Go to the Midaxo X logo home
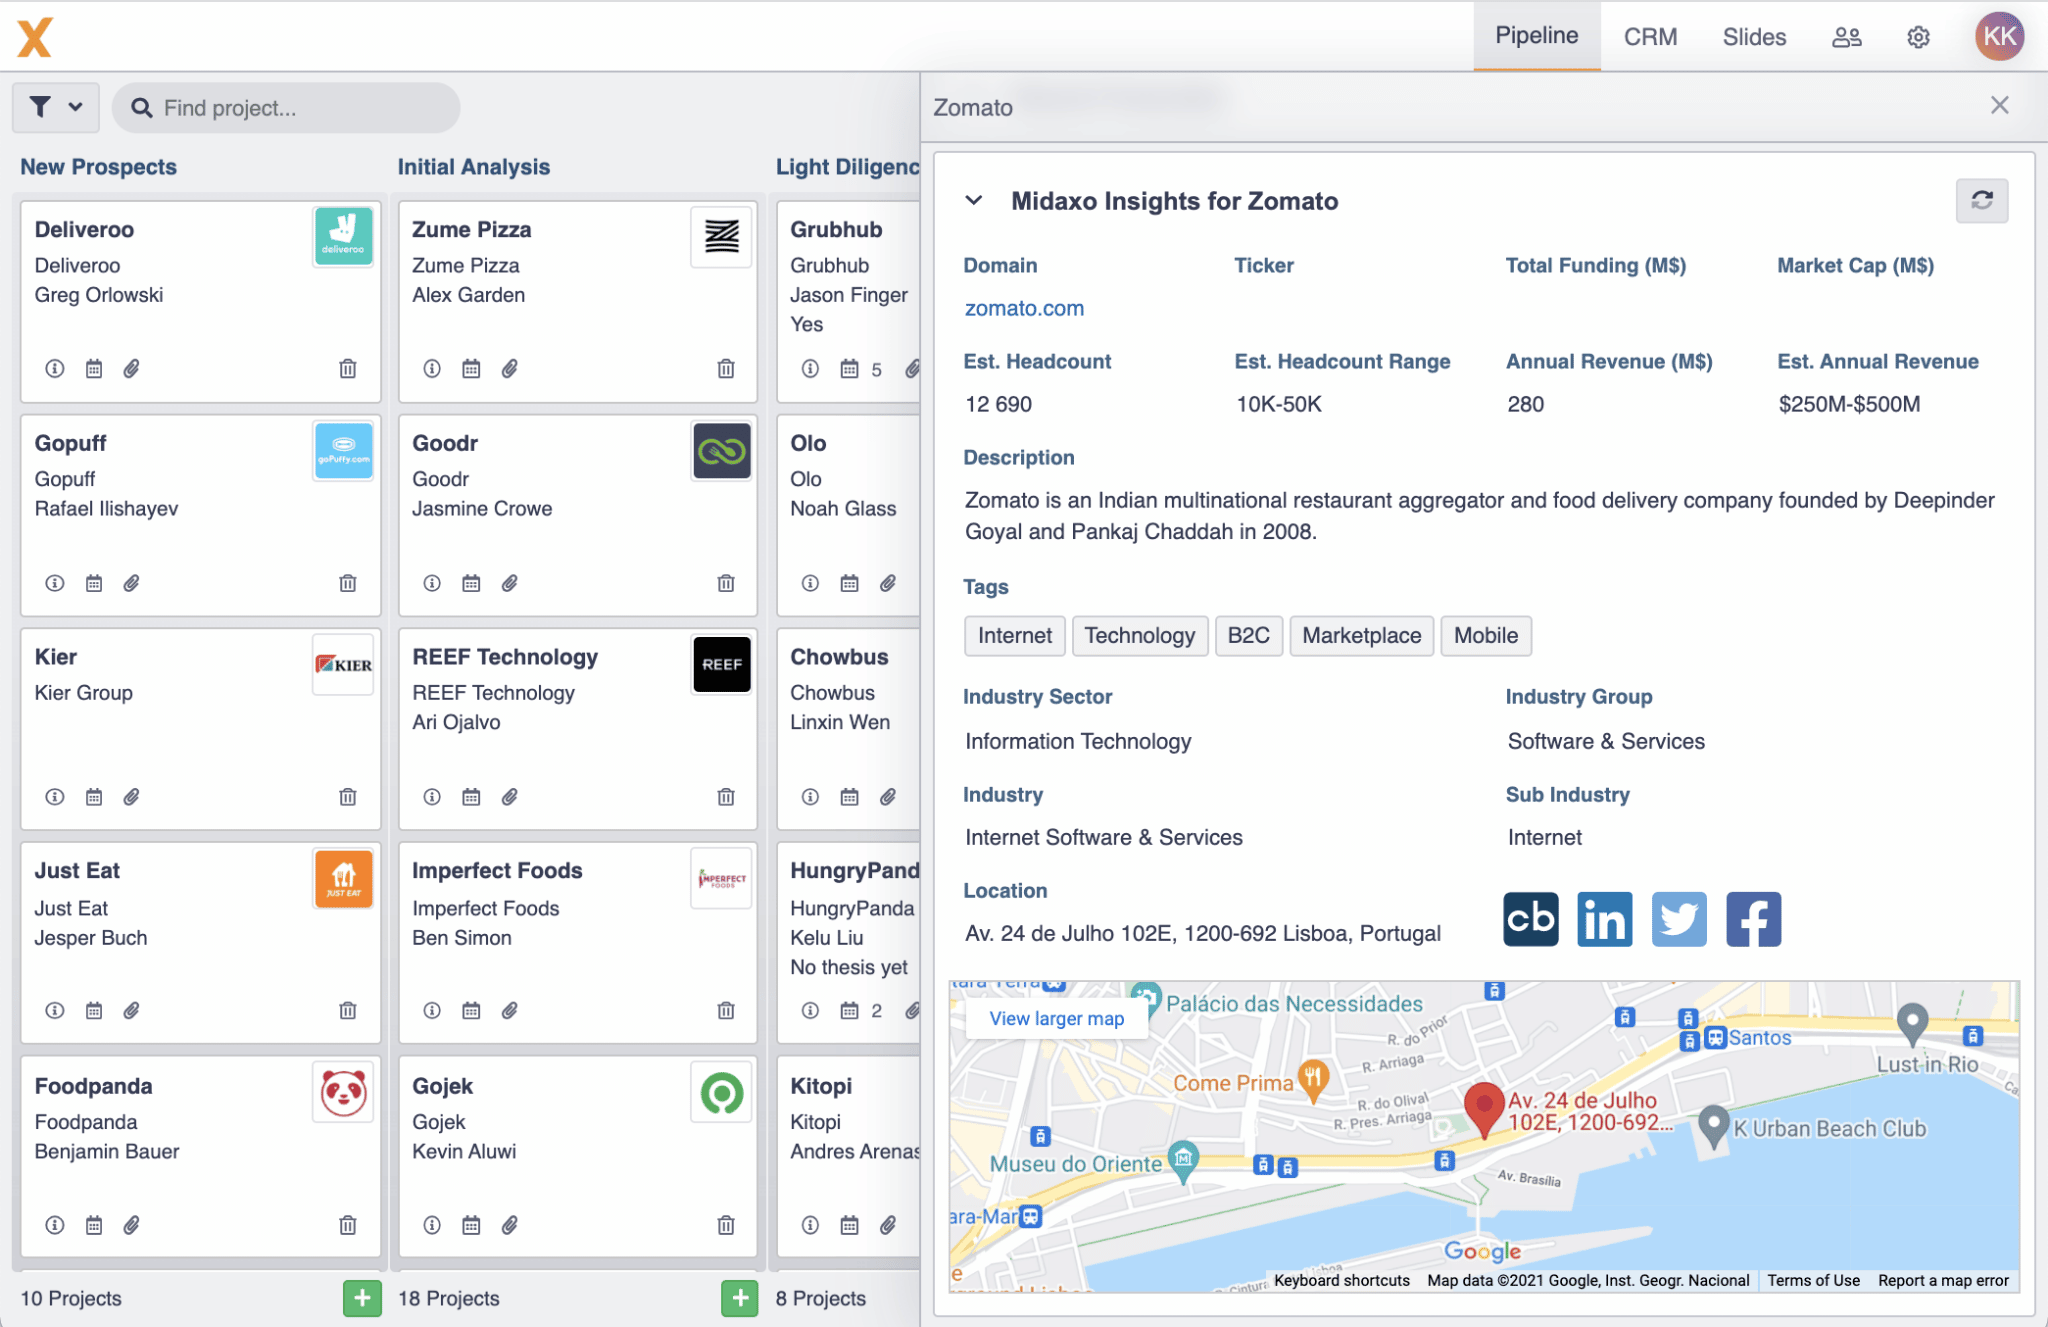The height and width of the screenshot is (1327, 2048). (35, 37)
